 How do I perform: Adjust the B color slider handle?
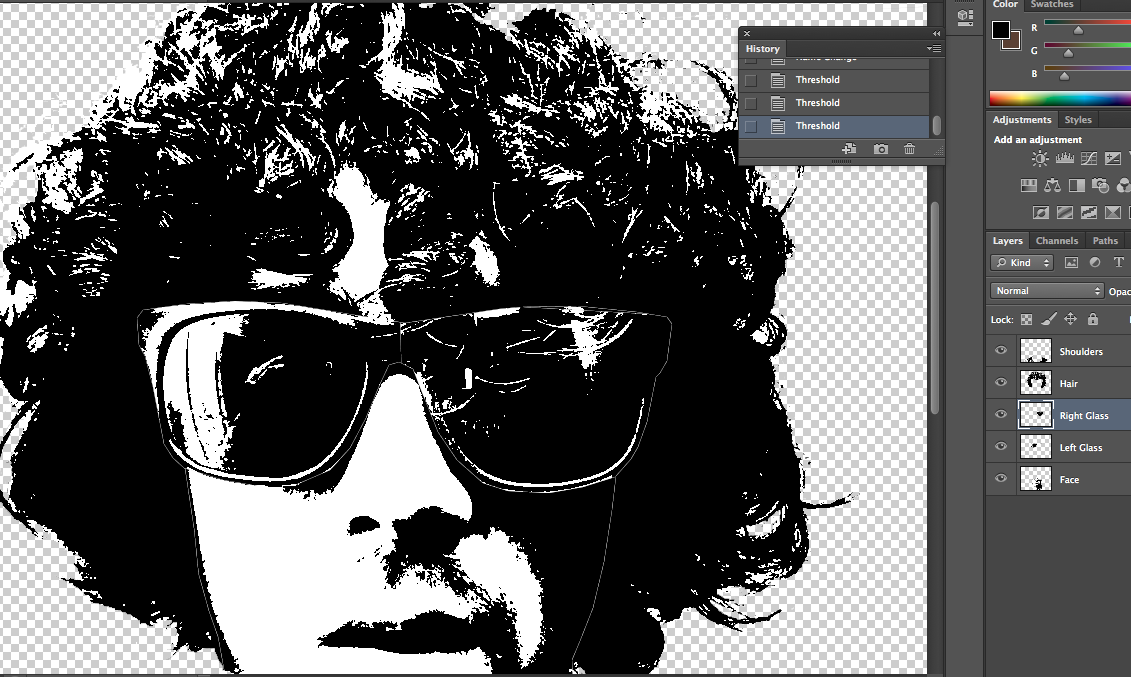pos(1064,76)
